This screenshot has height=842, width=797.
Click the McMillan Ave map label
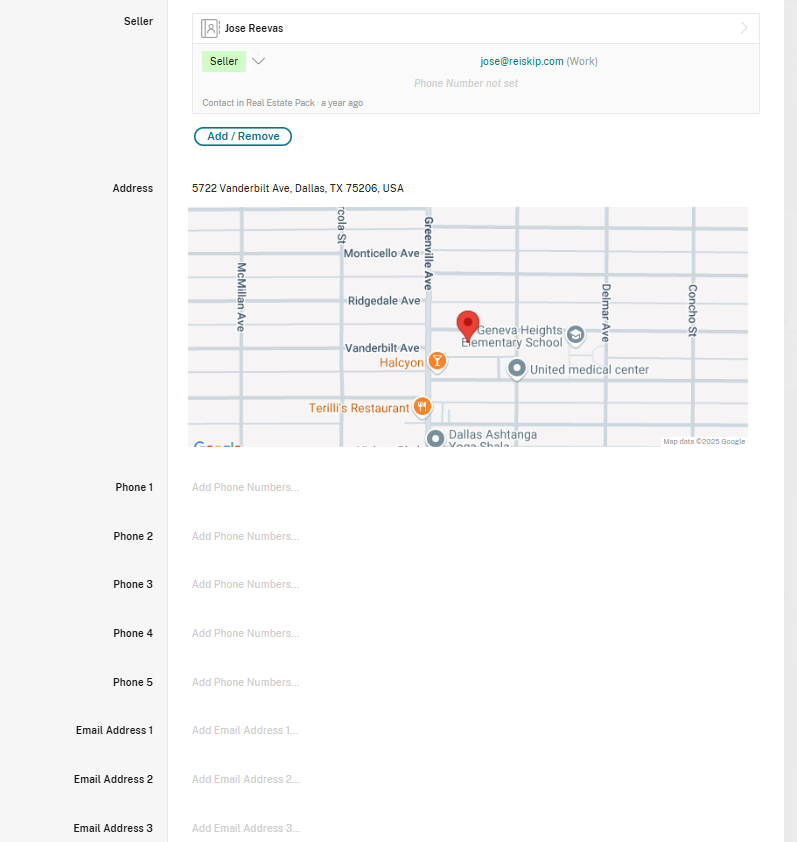[241, 297]
